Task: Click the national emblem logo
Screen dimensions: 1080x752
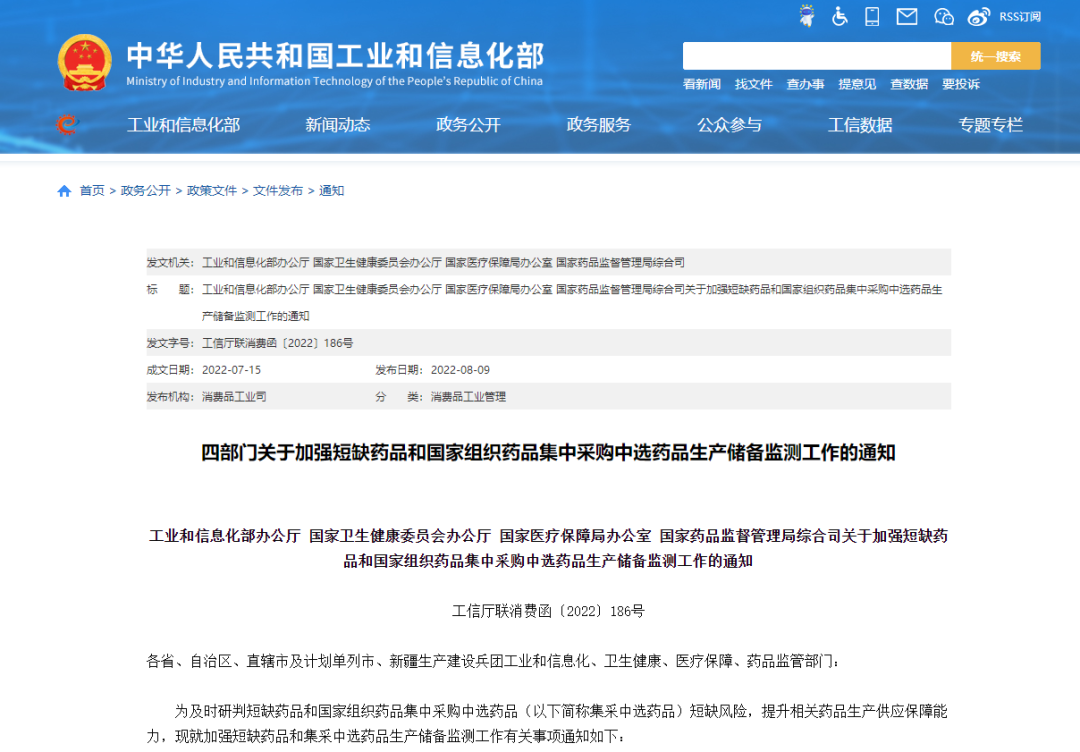Action: coord(84,63)
